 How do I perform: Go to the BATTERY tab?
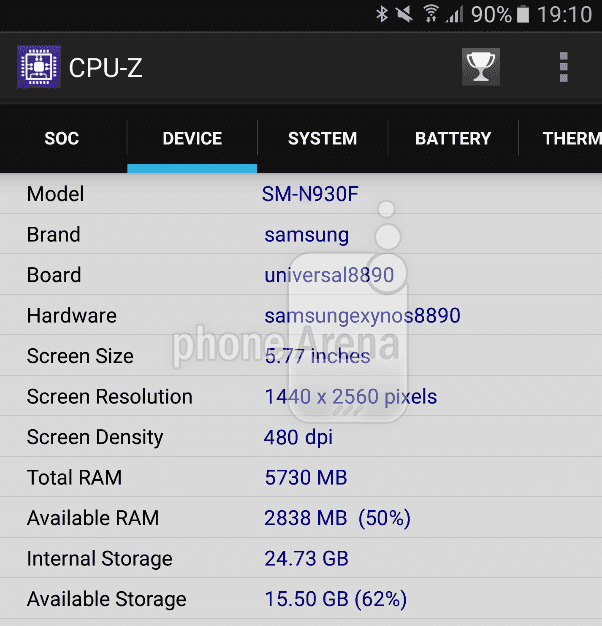click(453, 139)
